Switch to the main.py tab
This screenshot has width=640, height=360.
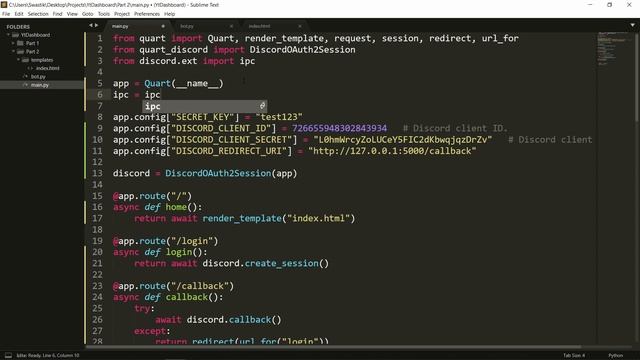[137, 26]
